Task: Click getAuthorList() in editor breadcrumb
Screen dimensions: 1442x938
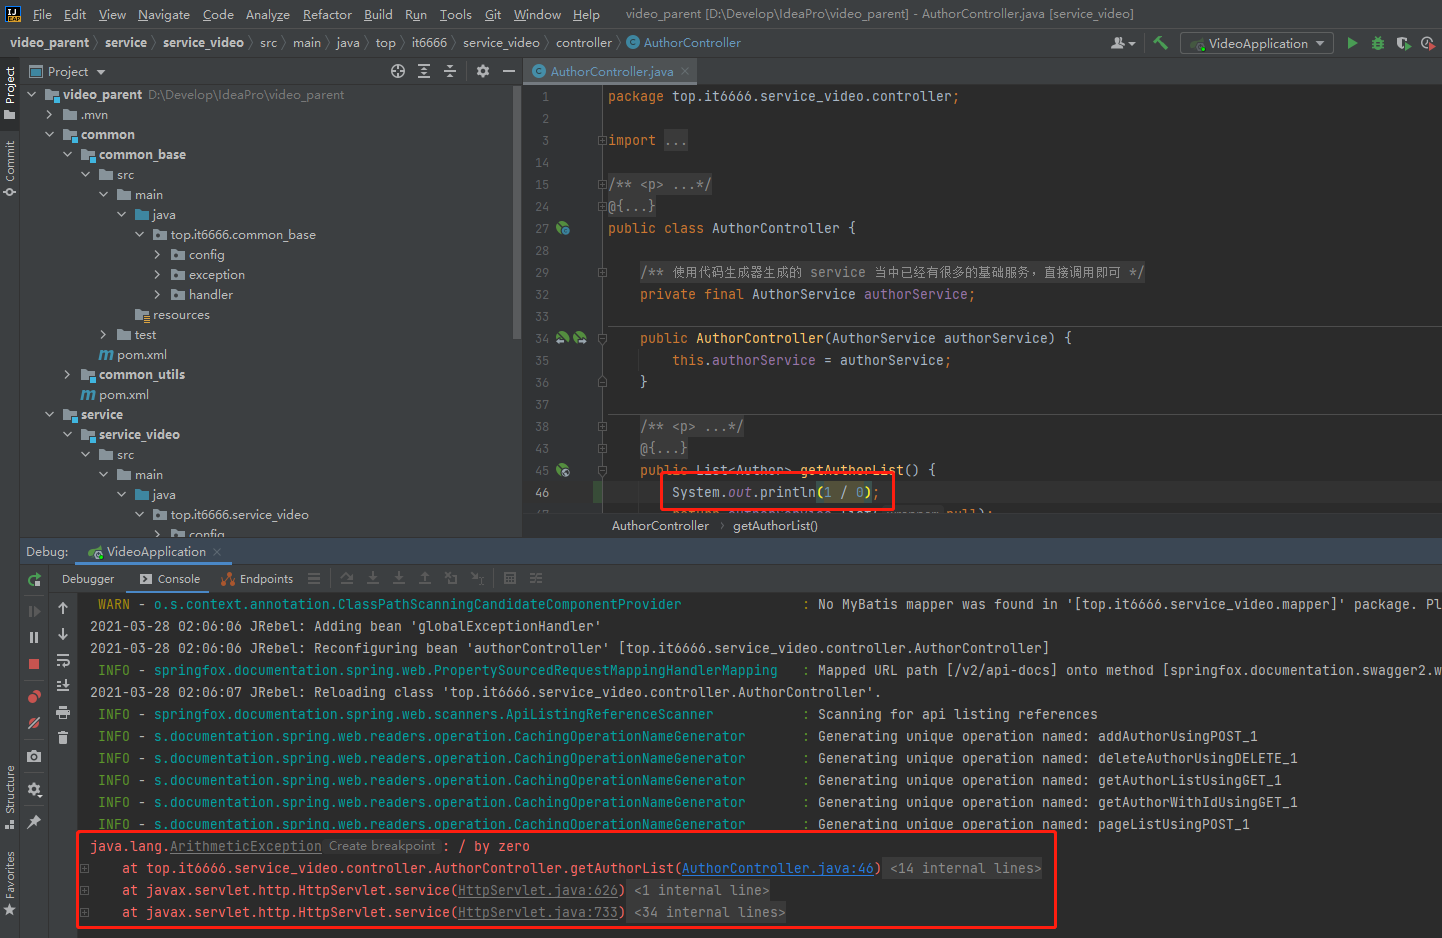Action: coord(775,526)
